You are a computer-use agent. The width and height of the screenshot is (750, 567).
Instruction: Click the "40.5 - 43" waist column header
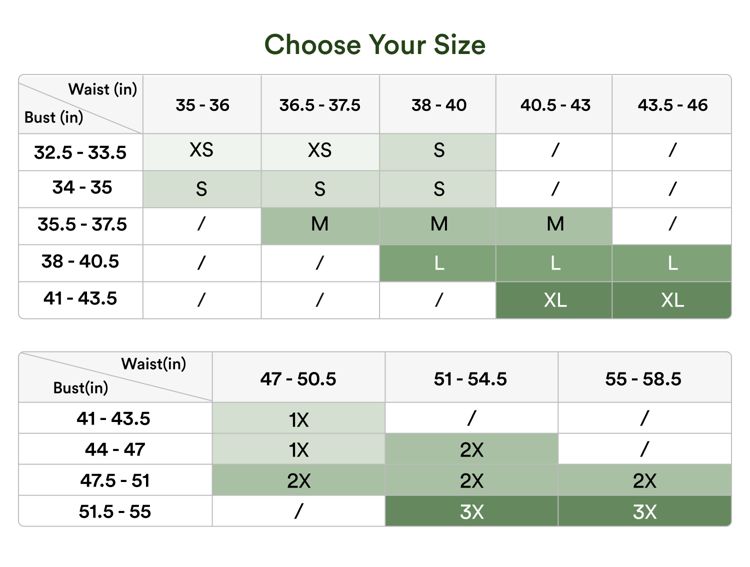point(555,105)
